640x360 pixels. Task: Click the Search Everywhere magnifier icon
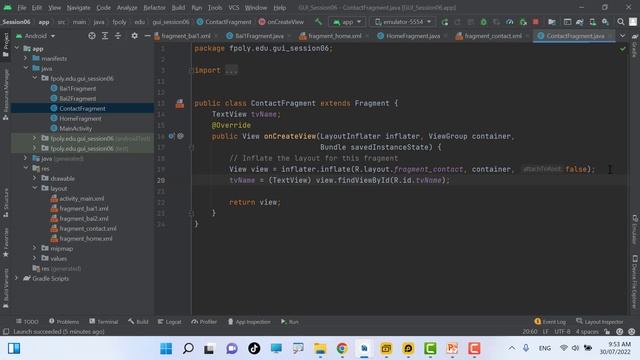[x=621, y=22]
